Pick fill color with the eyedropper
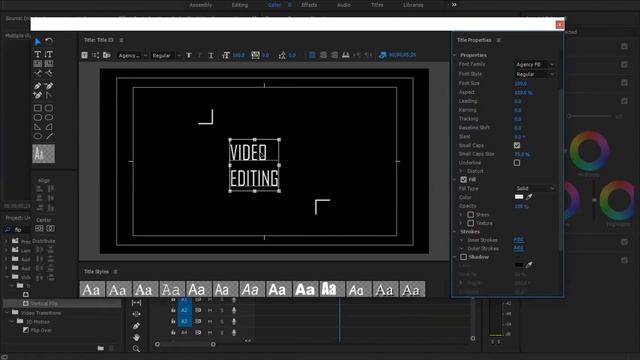This screenshot has width=640, height=360. pyautogui.click(x=529, y=197)
